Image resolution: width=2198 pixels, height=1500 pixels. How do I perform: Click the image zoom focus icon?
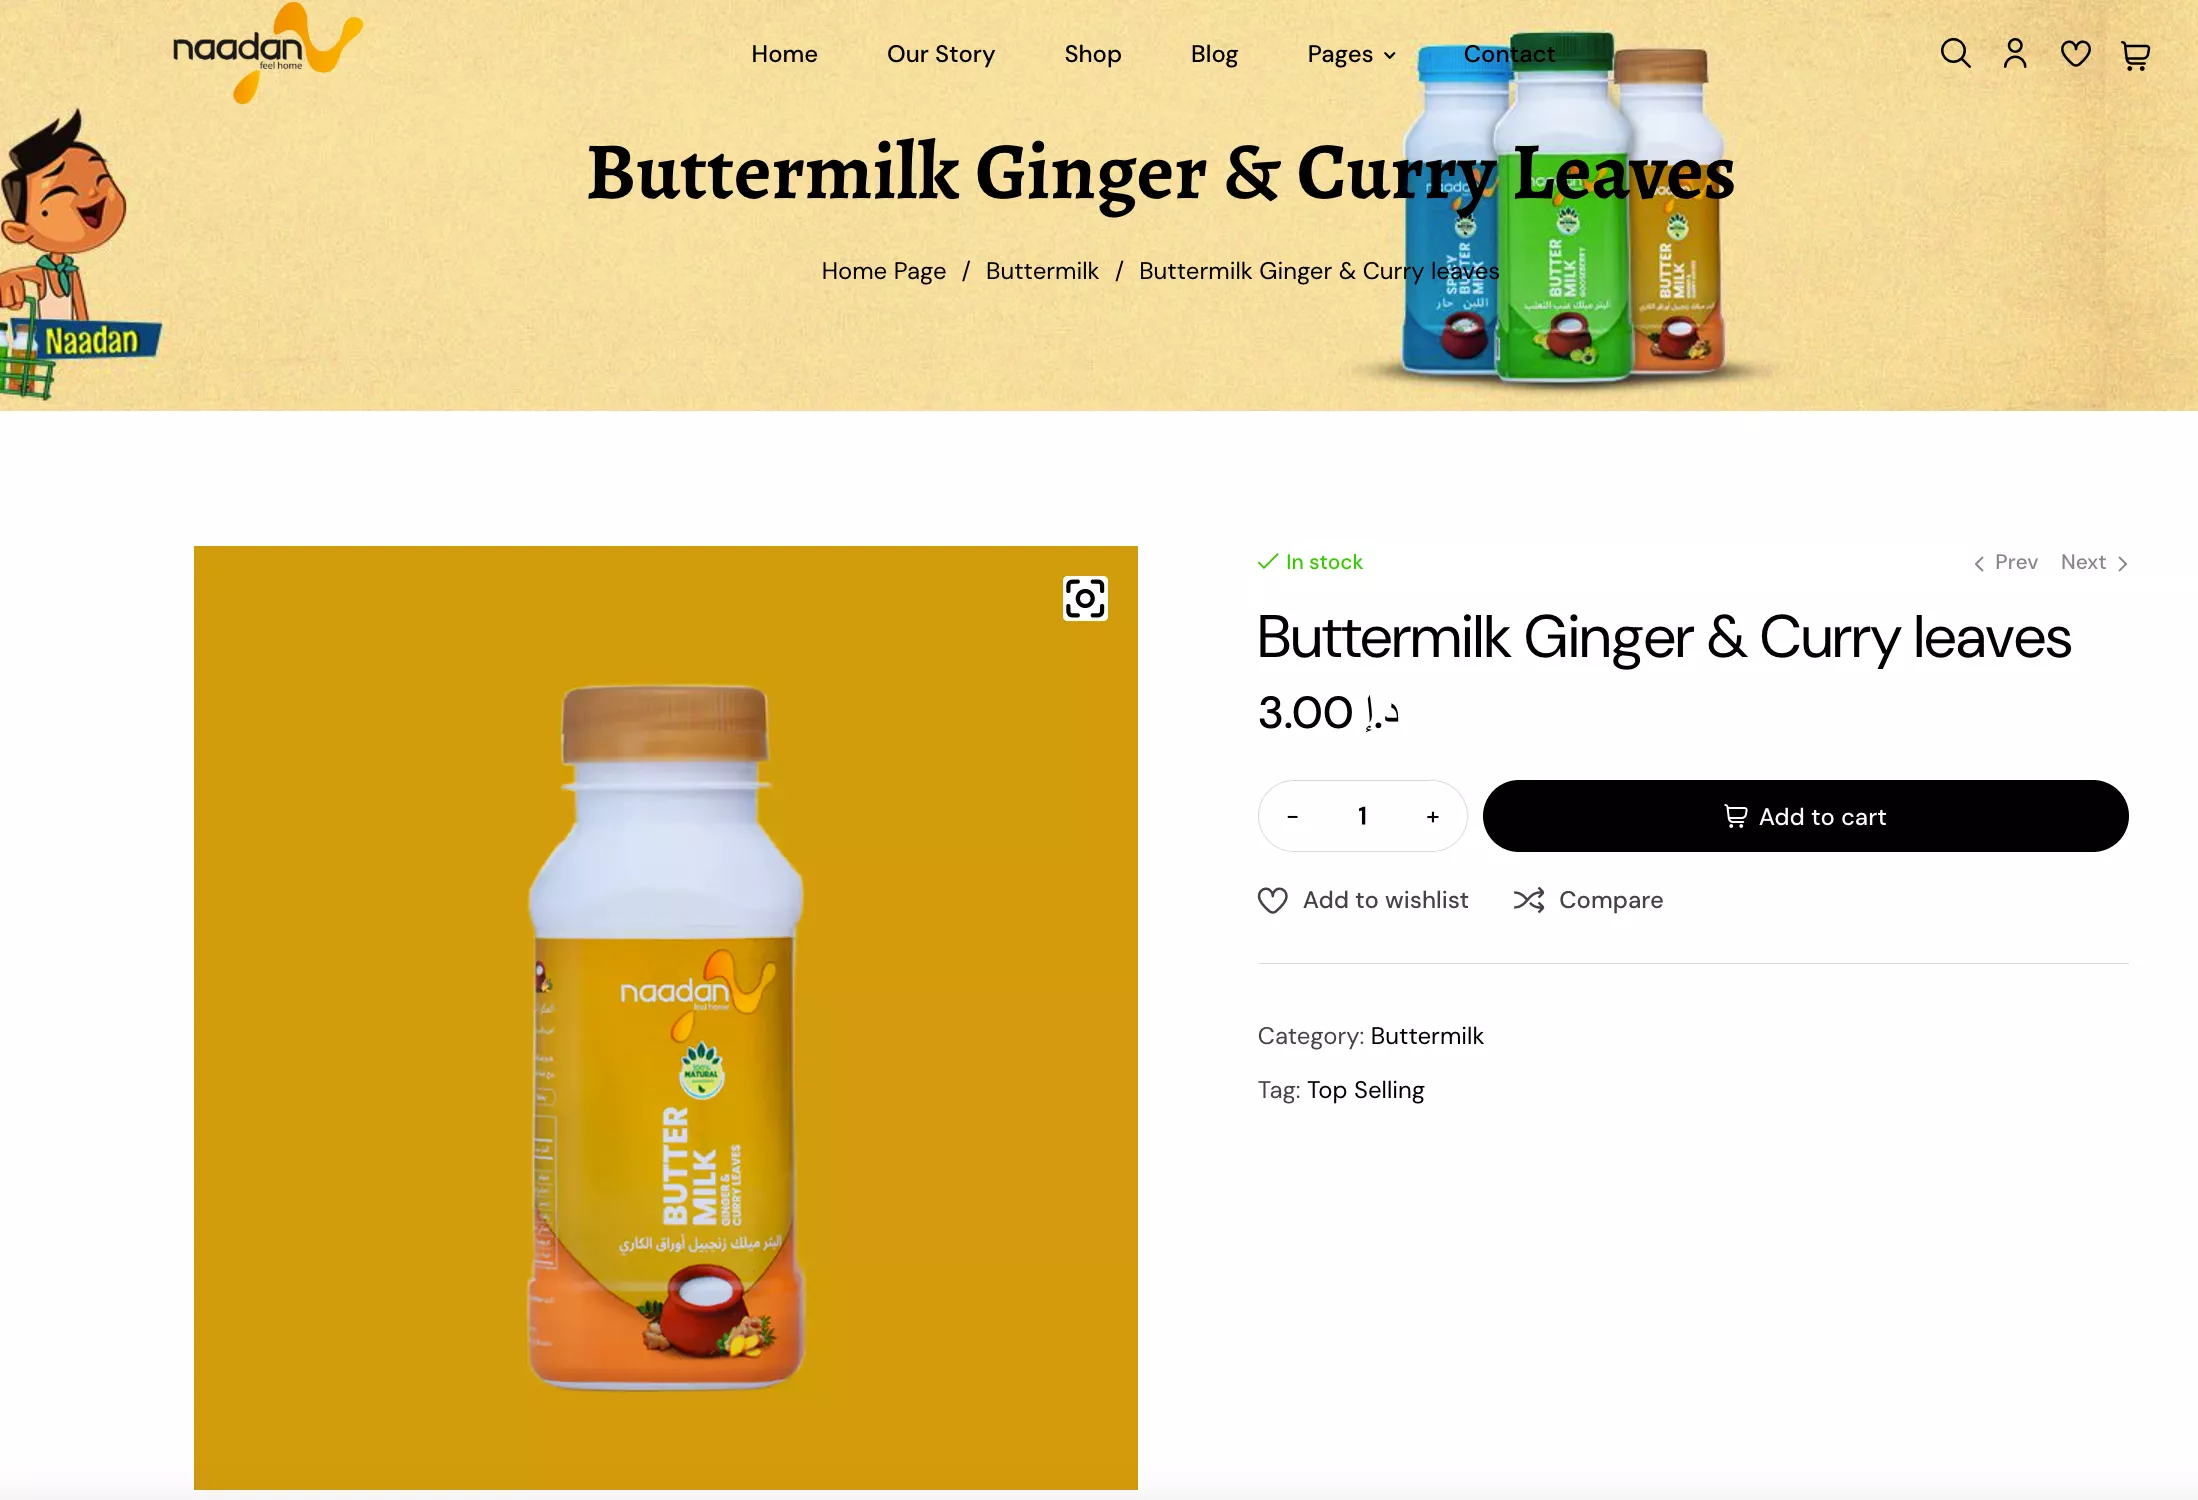(1085, 599)
